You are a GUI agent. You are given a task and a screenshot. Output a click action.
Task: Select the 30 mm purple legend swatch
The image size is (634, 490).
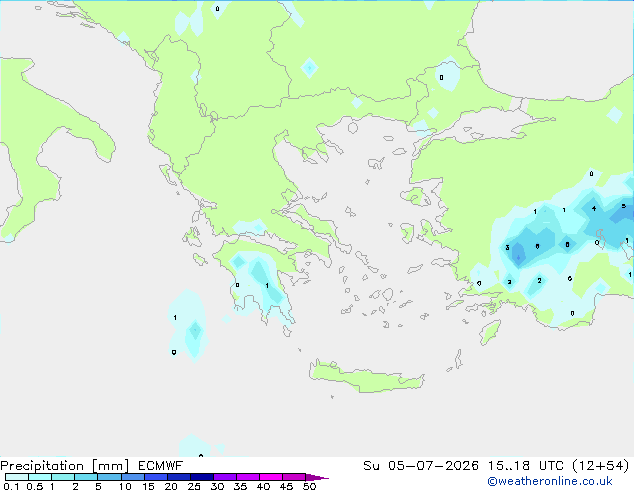pyautogui.click(x=224, y=477)
